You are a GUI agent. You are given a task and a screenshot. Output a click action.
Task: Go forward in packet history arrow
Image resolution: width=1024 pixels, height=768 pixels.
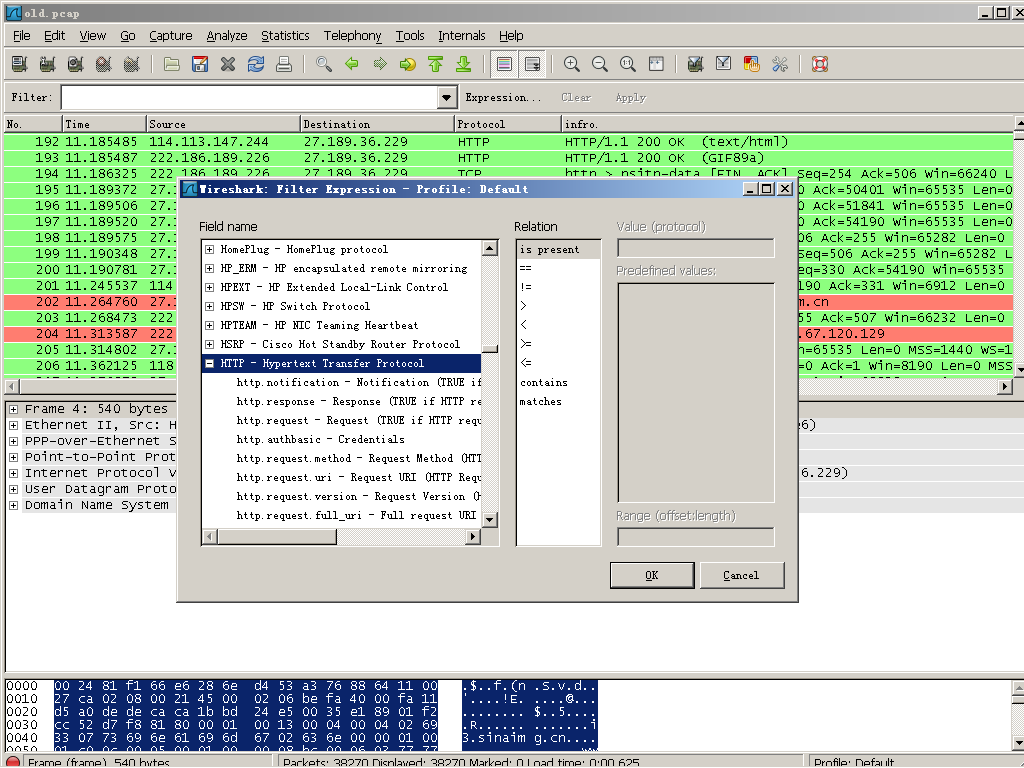point(380,64)
